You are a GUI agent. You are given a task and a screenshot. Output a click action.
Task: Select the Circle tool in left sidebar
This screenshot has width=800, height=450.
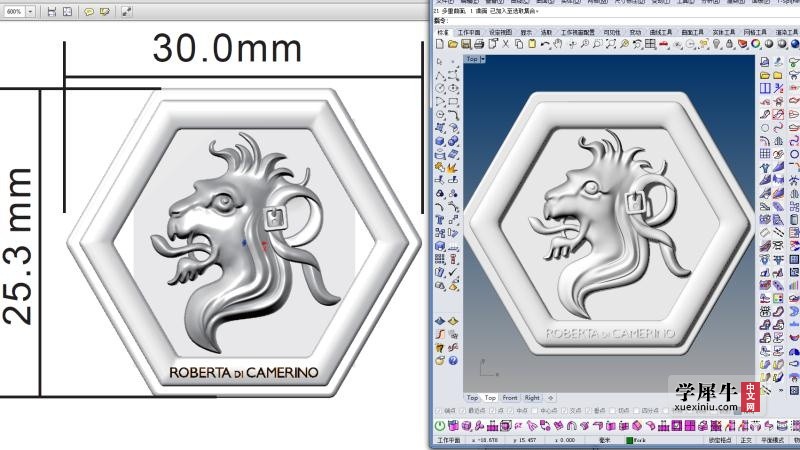point(440,88)
